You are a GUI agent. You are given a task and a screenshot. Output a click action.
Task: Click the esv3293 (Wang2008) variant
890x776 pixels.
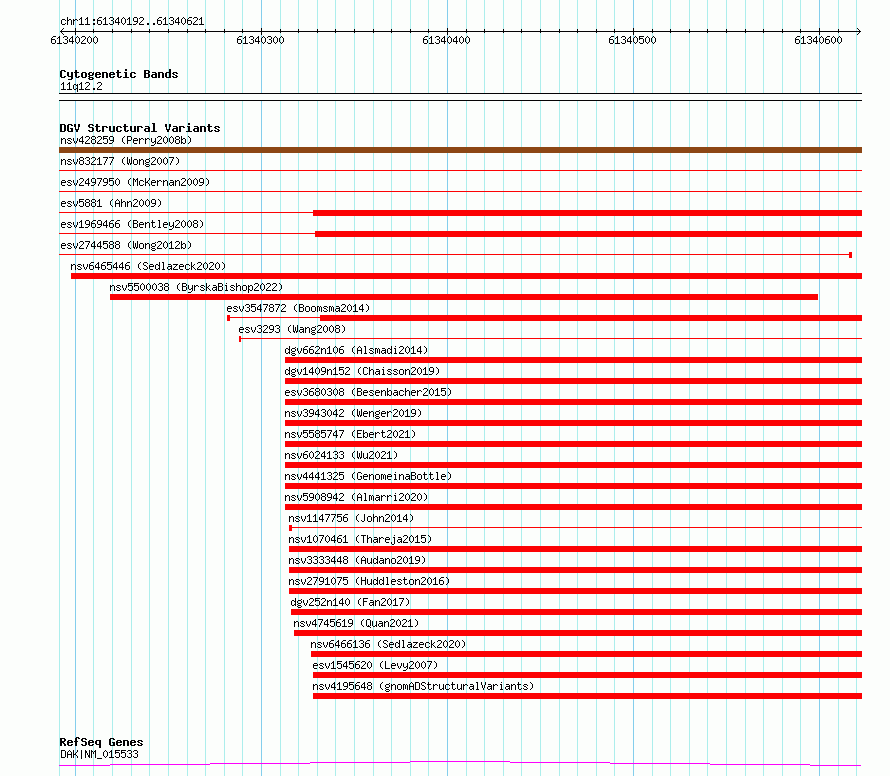(x=292, y=329)
